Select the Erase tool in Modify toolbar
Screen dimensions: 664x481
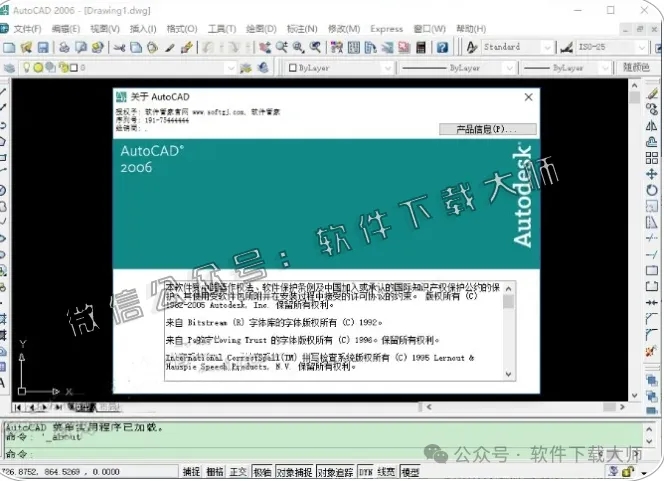click(652, 93)
